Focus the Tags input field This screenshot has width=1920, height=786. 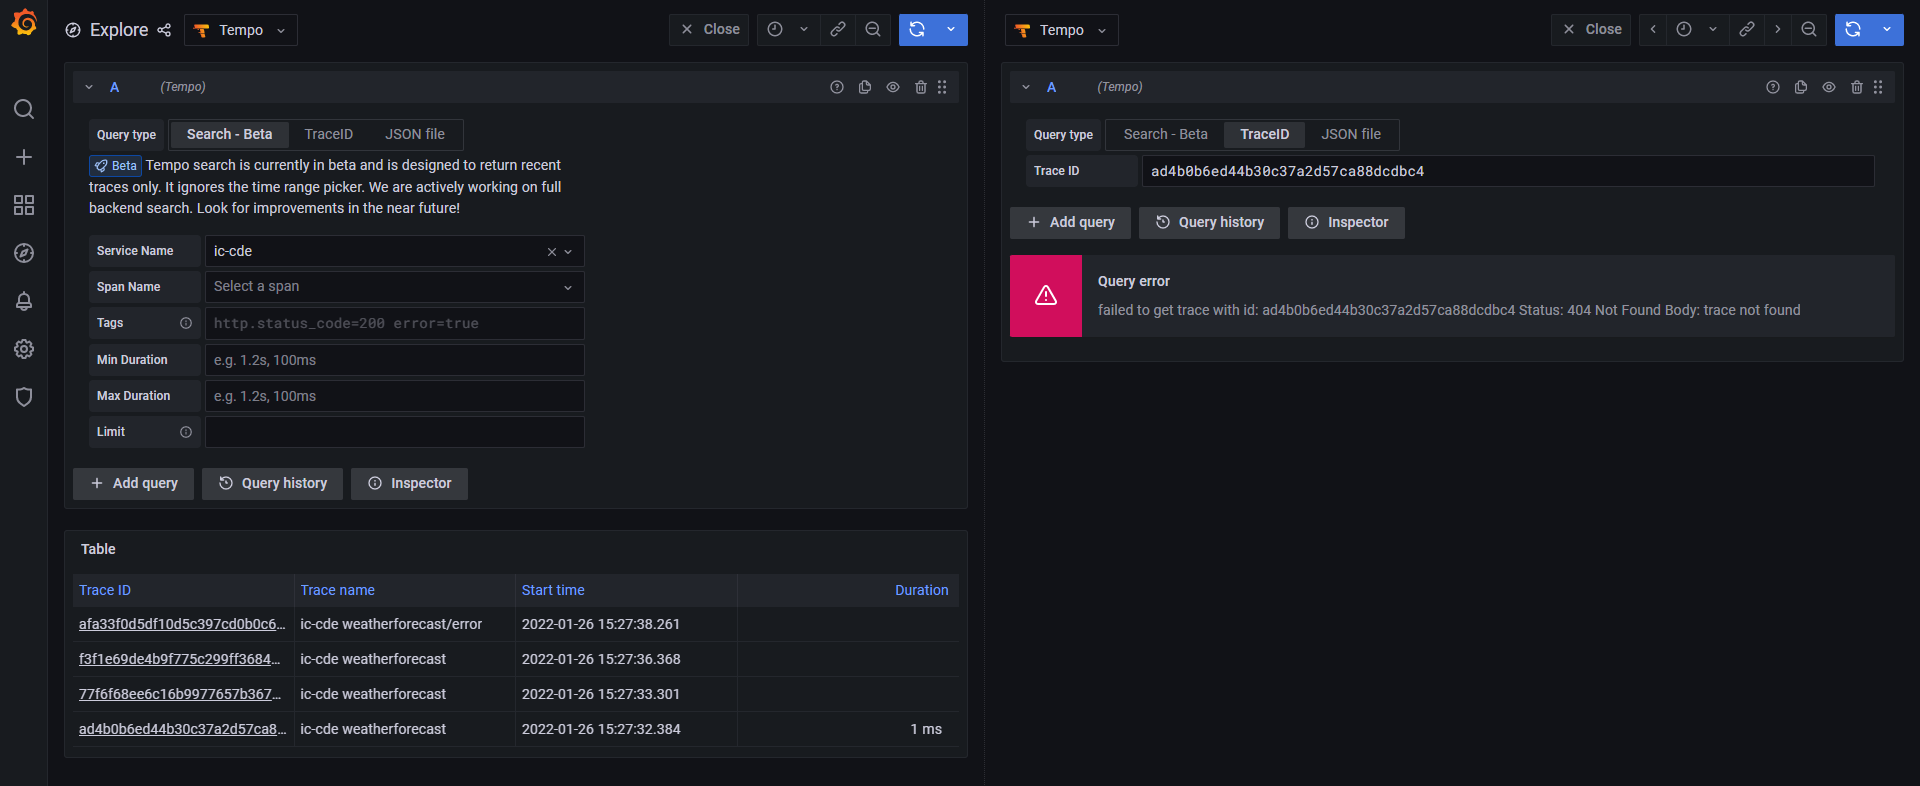coord(394,323)
